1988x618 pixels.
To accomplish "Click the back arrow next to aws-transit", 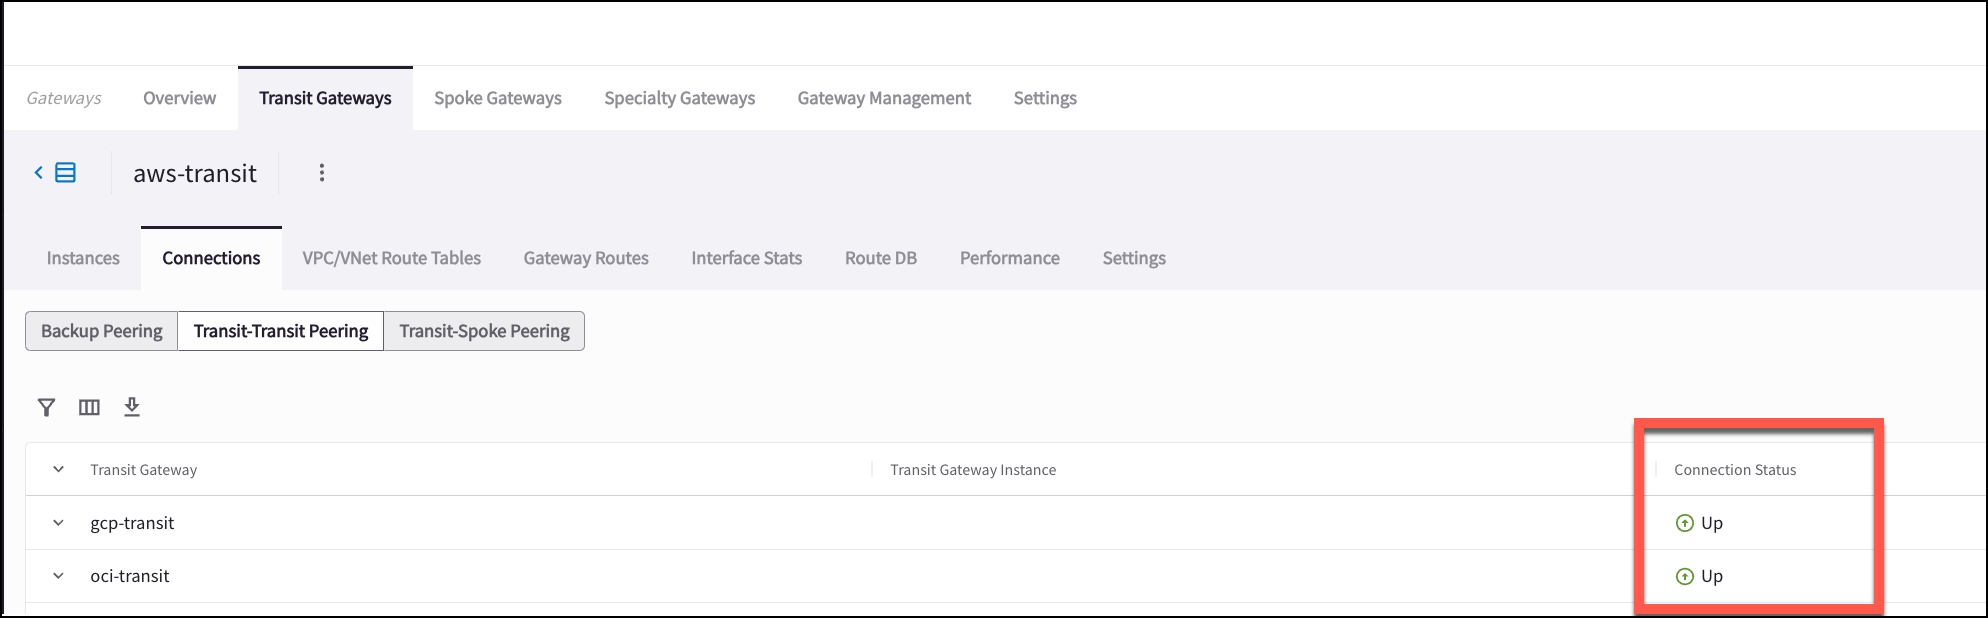I will (37, 172).
